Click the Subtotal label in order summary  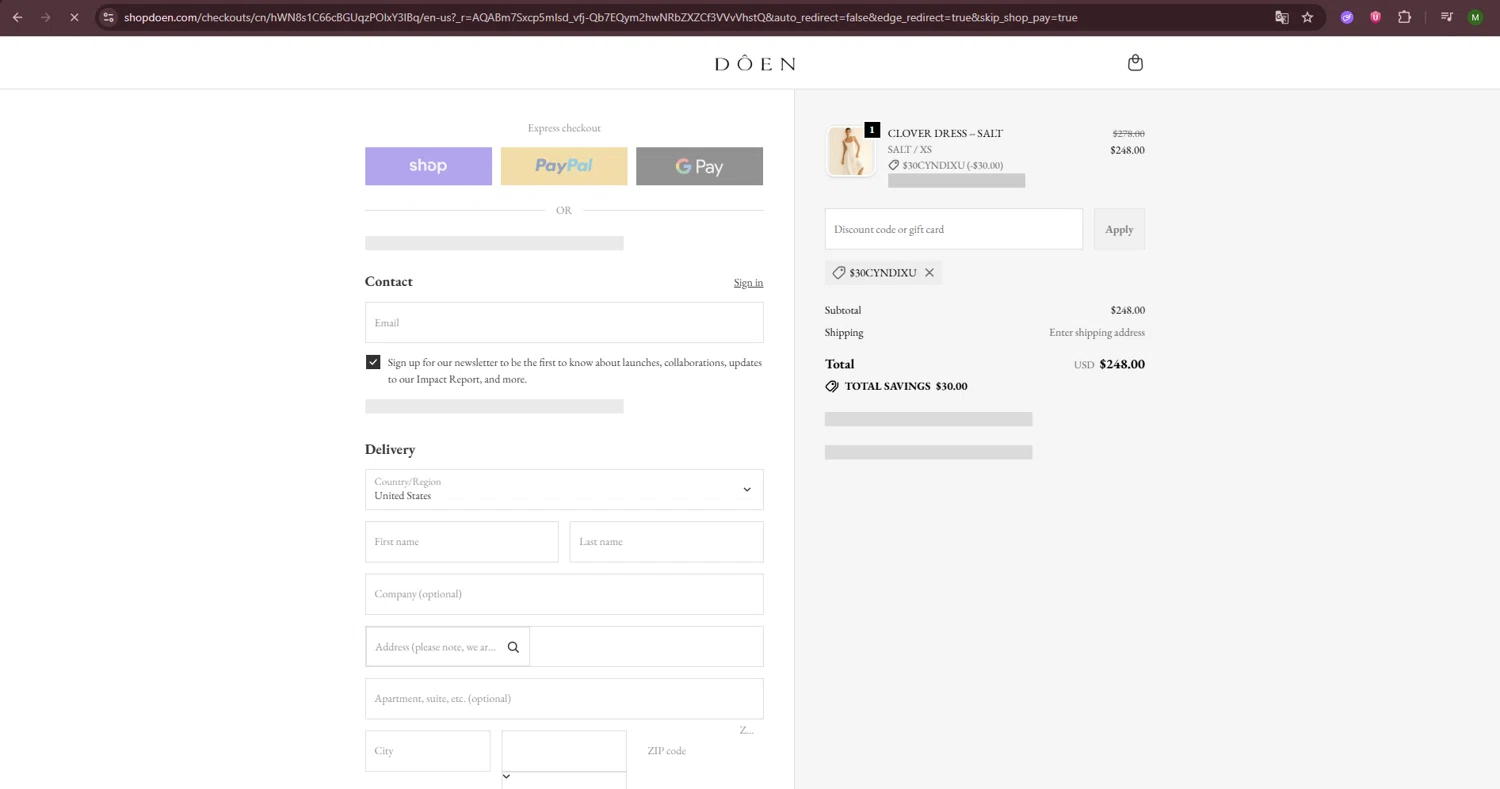tap(843, 310)
